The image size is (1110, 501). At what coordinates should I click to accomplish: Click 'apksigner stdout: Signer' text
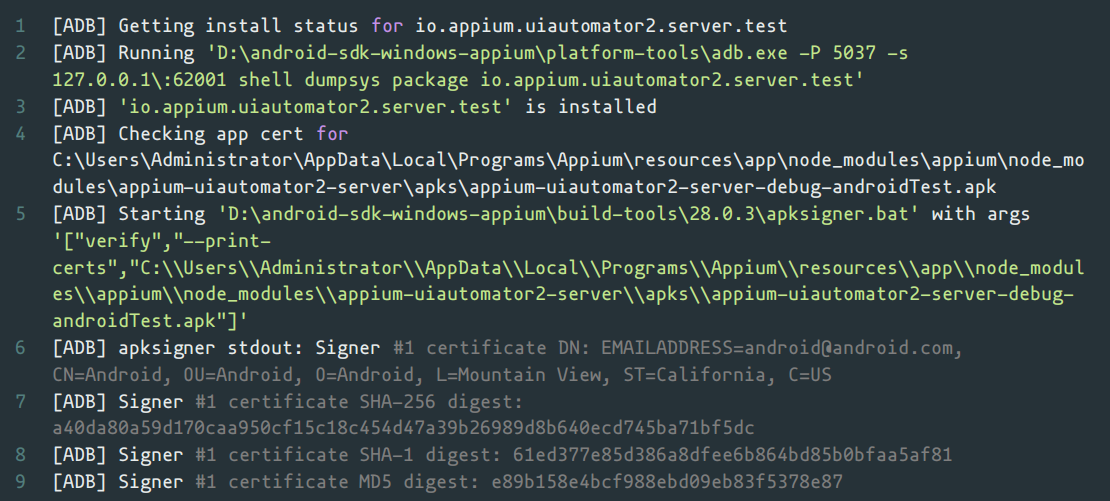coord(249,348)
